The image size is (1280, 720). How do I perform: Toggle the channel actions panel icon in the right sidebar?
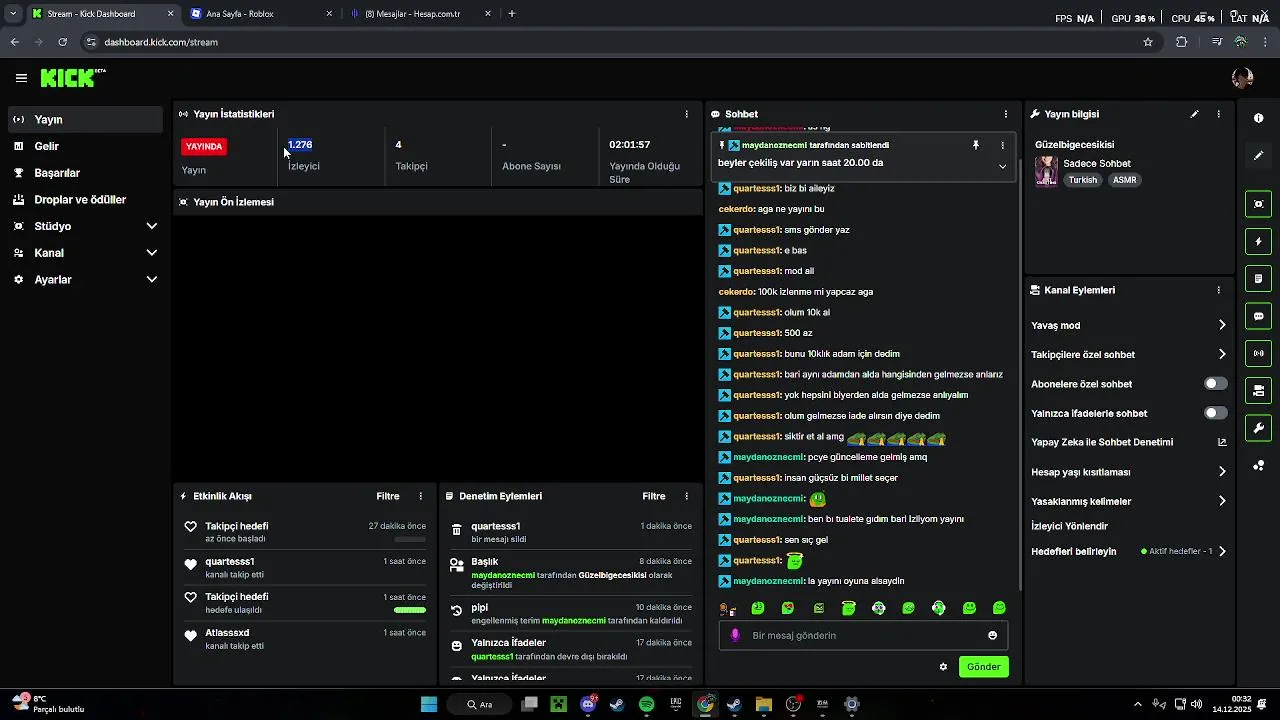1258,390
